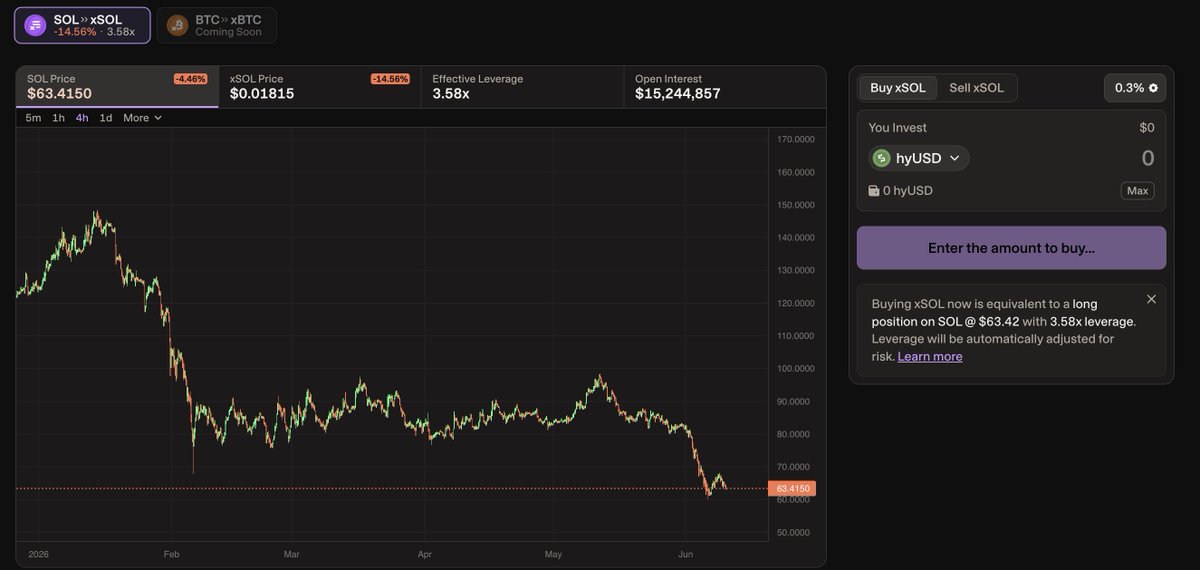Set chart interval to 4h
The width and height of the screenshot is (1200, 570).
point(82,118)
